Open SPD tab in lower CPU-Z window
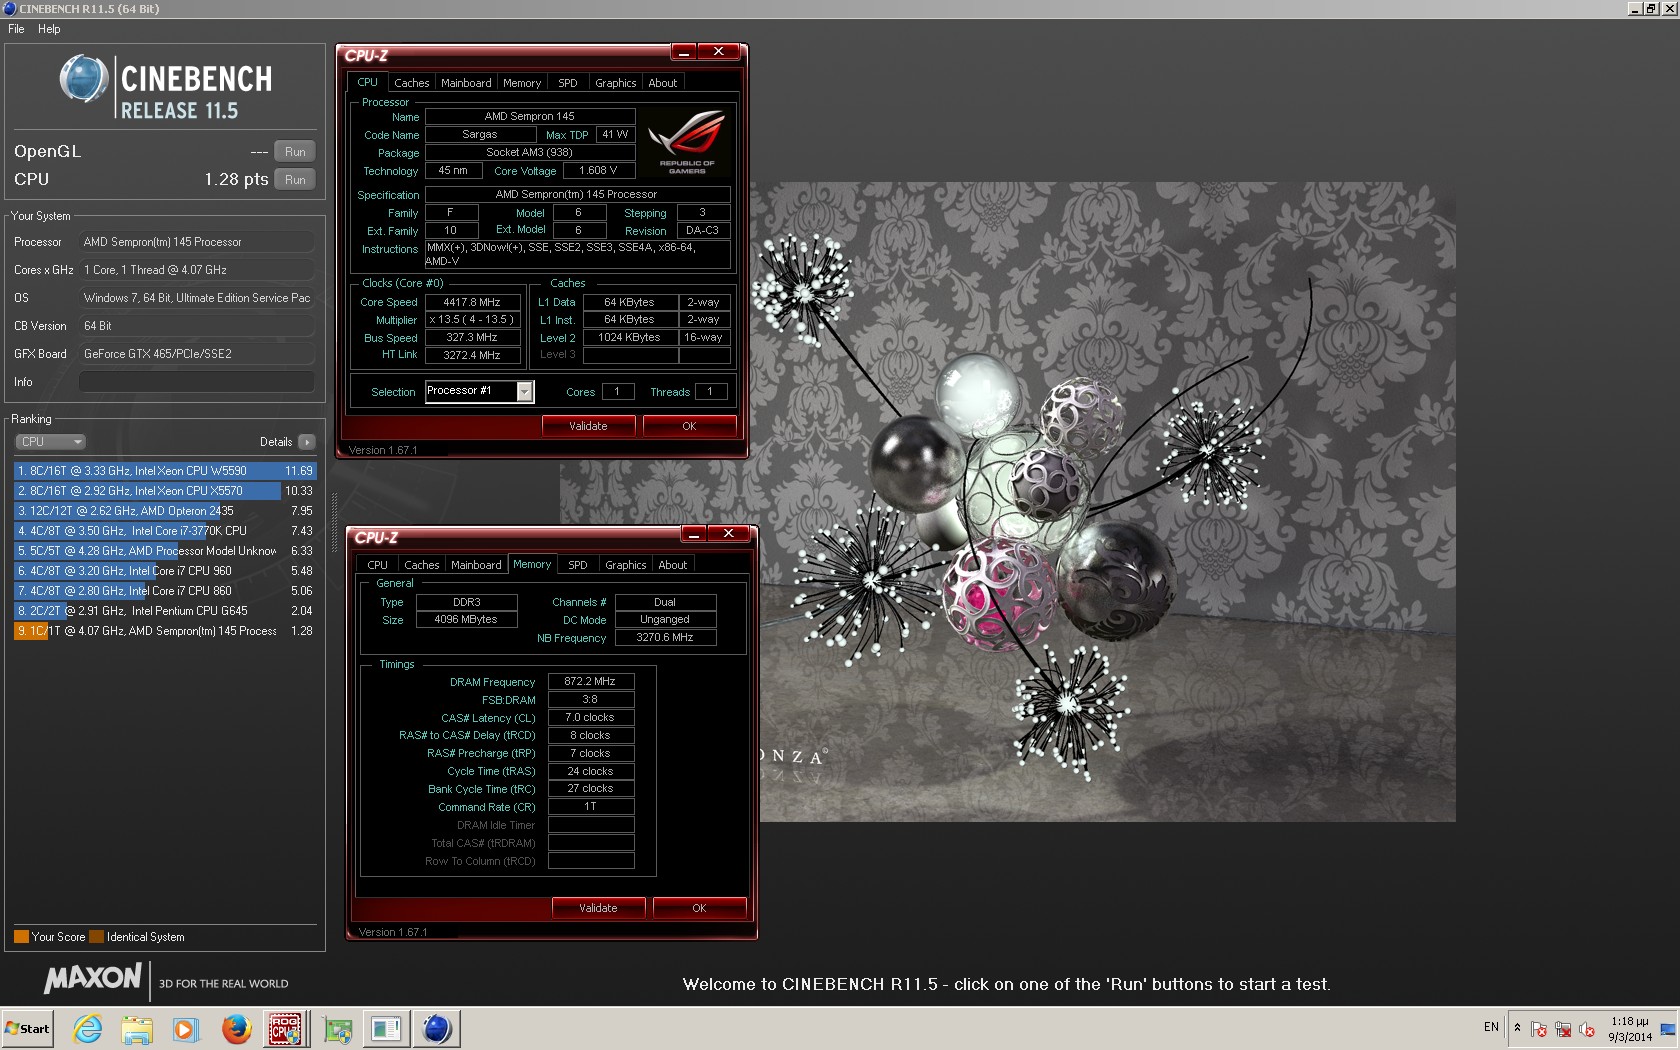This screenshot has width=1680, height=1050. pyautogui.click(x=577, y=565)
